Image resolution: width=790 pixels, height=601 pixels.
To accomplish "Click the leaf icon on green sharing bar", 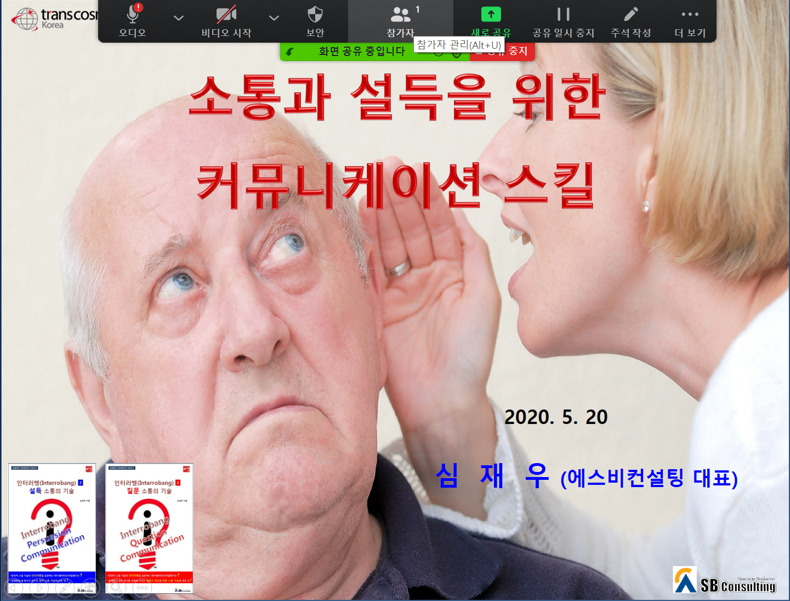I will pos(290,51).
